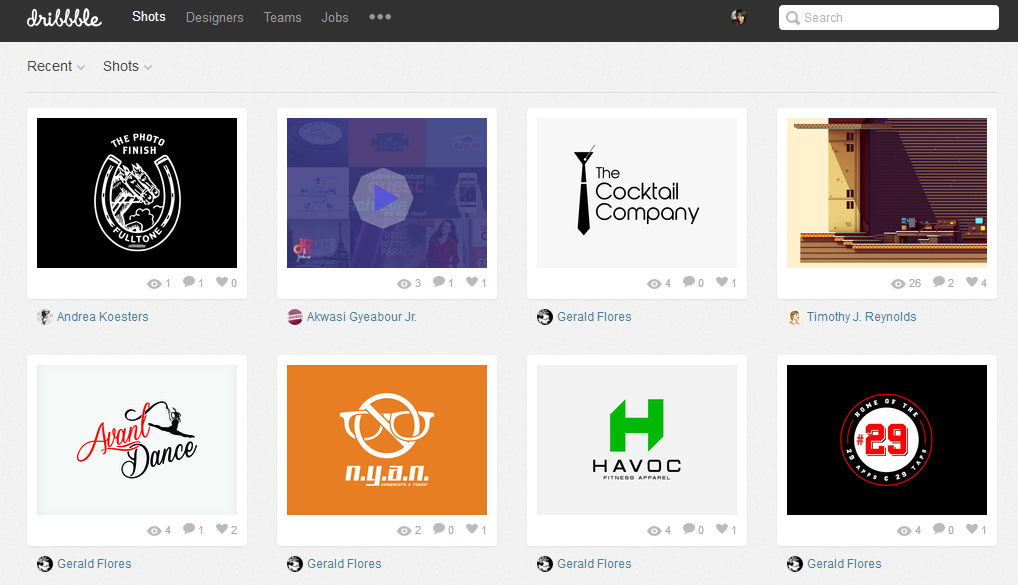Like Timothy J. Reynolds pixel art shot
The height and width of the screenshot is (585, 1018).
click(x=972, y=282)
